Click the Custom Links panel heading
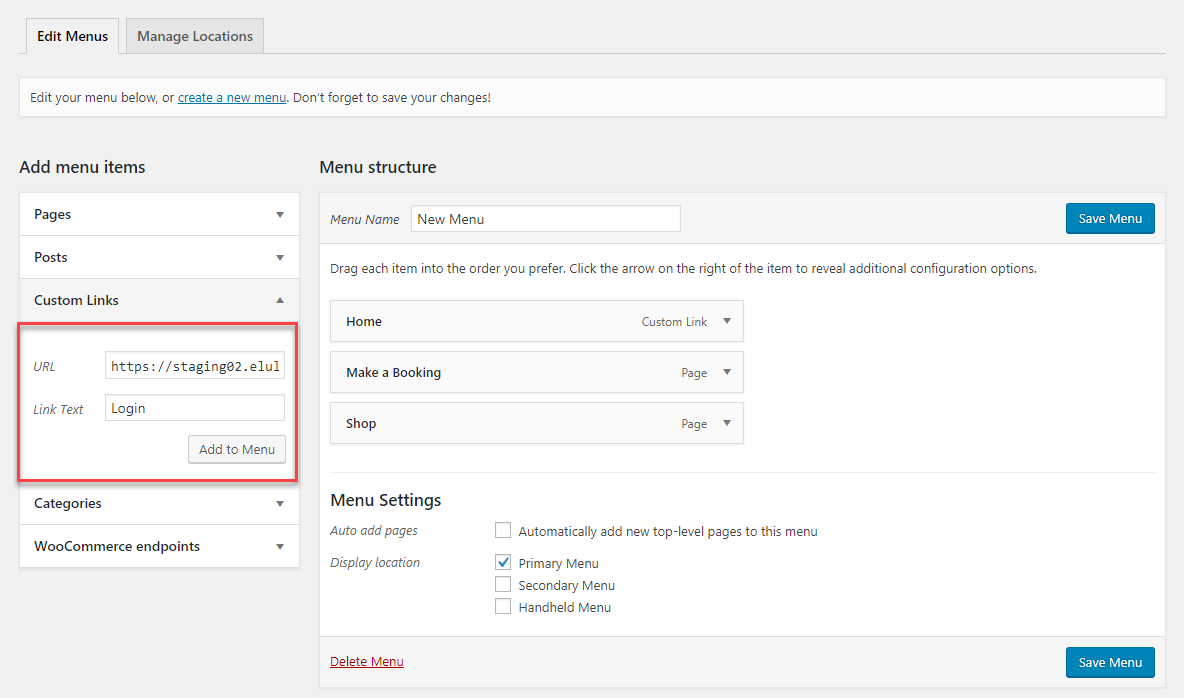Viewport: 1184px width, 698px height. click(76, 301)
